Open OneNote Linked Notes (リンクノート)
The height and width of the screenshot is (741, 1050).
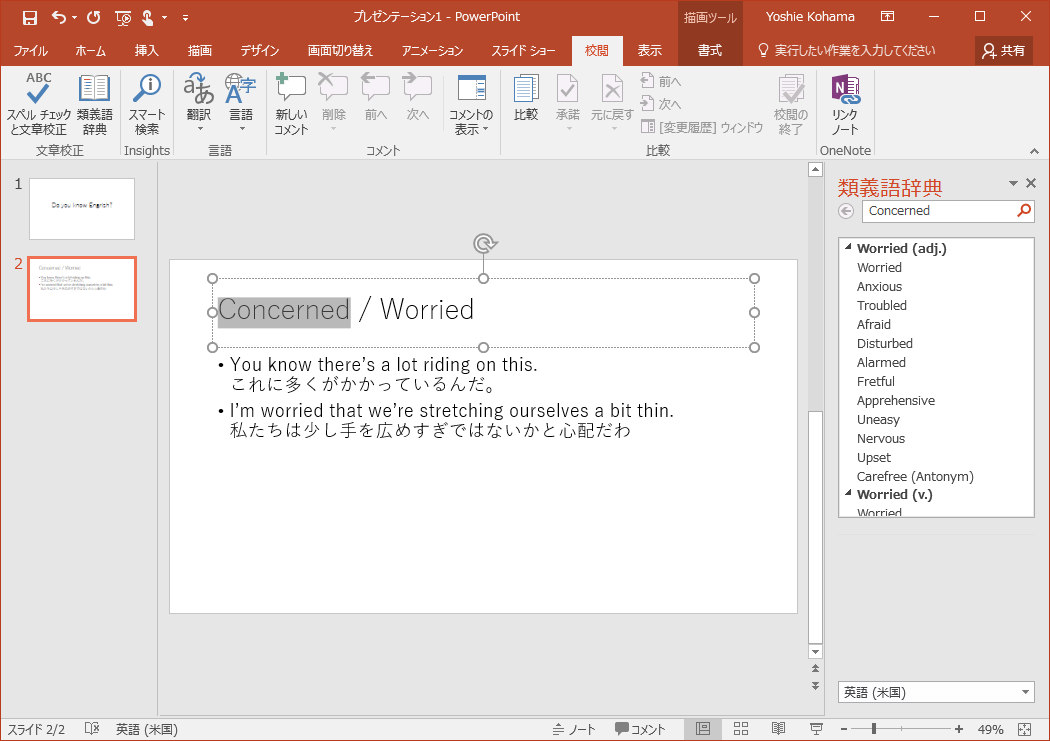[845, 104]
